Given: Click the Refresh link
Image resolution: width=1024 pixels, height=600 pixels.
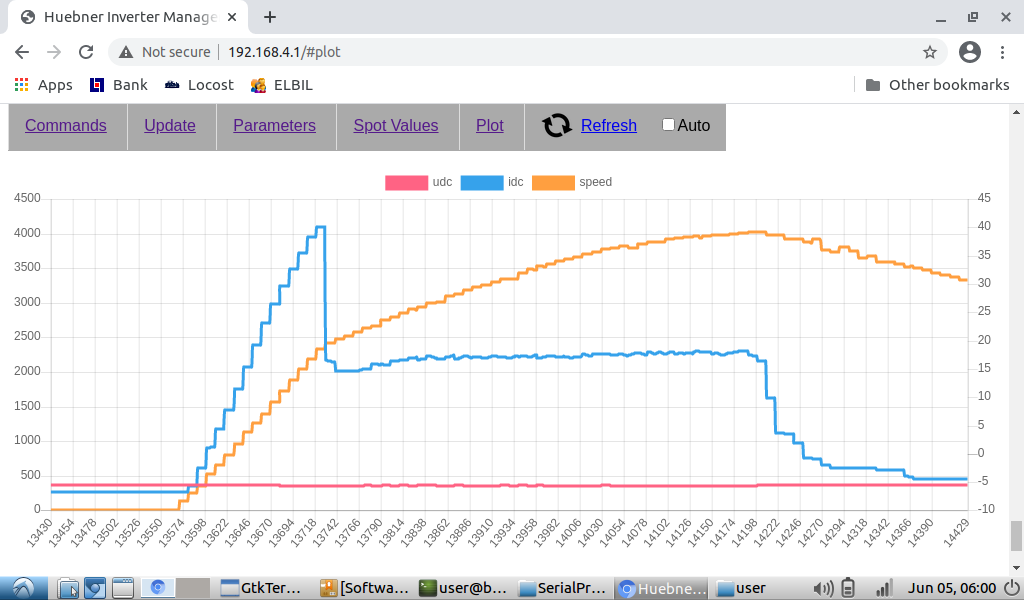Looking at the screenshot, I should click(608, 125).
